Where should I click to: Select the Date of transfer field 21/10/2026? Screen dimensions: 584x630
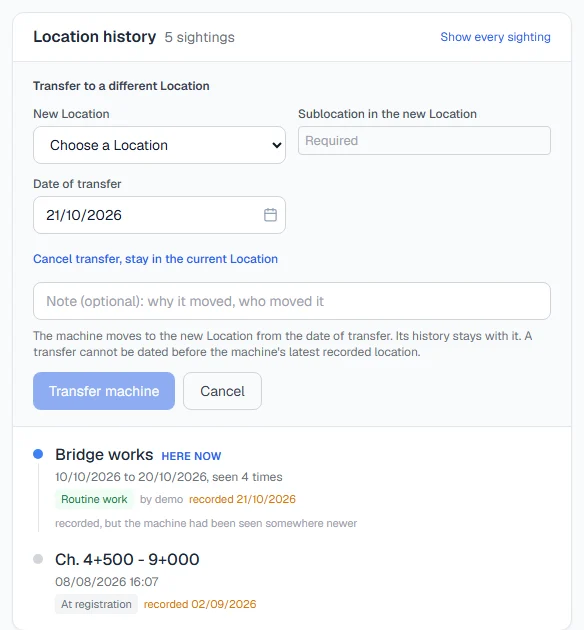click(159, 215)
